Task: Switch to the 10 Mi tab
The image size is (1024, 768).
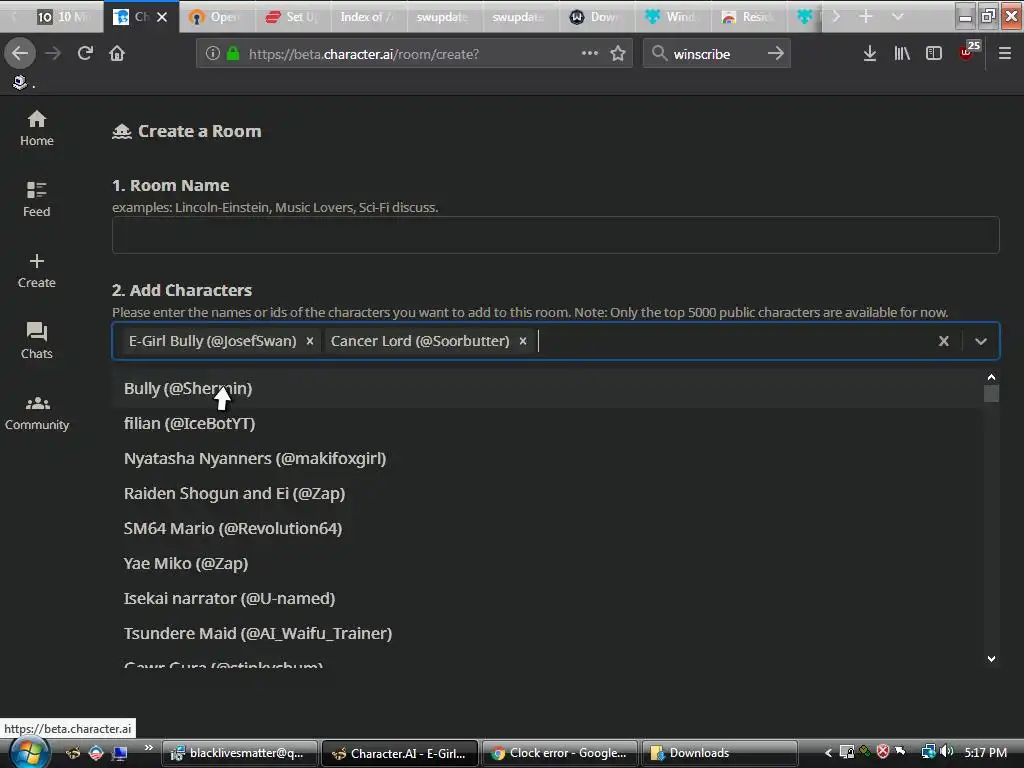Action: pyautogui.click(x=63, y=16)
